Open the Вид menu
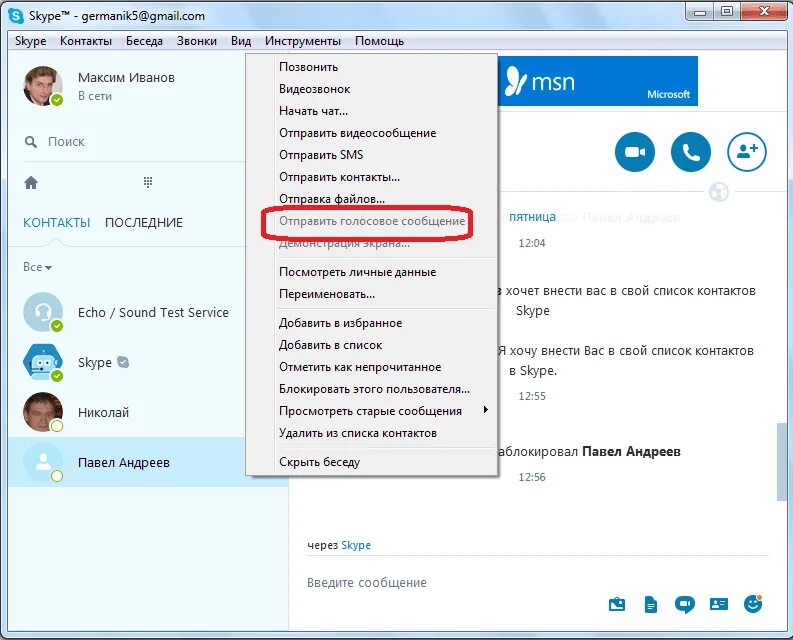793x640 pixels. [241, 41]
